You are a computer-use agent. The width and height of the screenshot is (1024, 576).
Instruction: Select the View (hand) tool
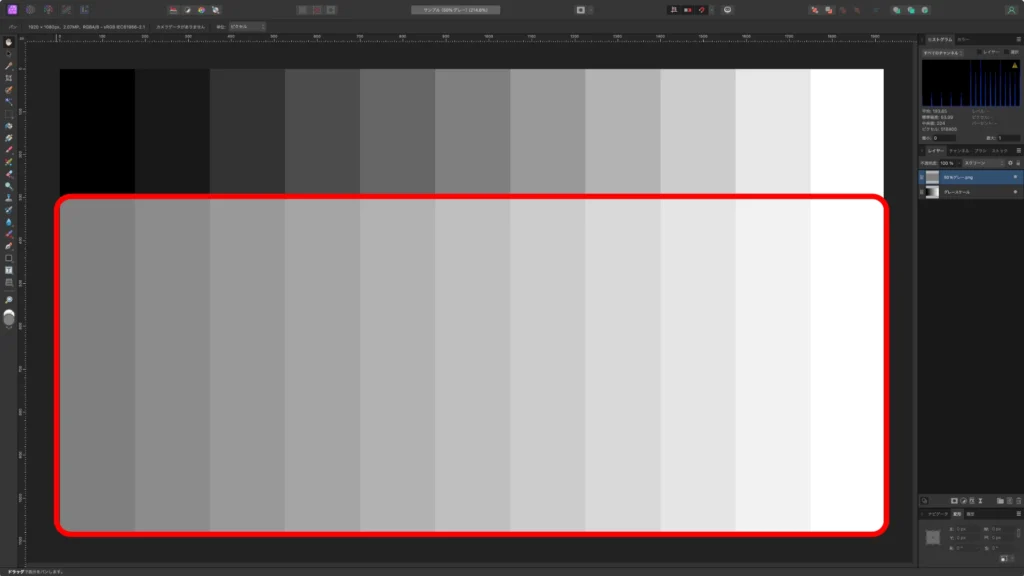(x=8, y=42)
